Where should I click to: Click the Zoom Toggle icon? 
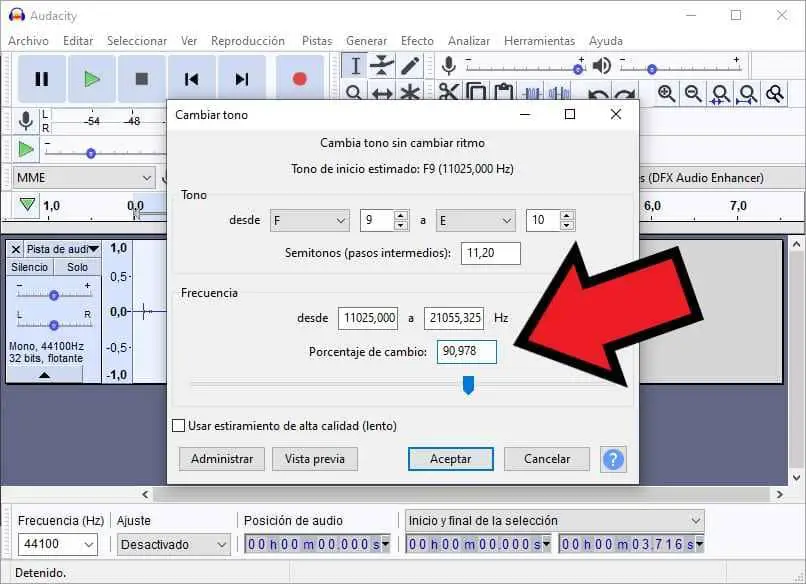click(774, 94)
